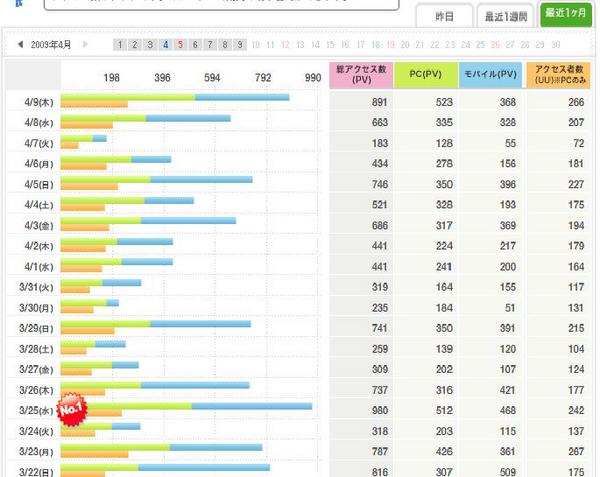Select day 4 in the date bar
600x477 pixels.
pos(165,45)
